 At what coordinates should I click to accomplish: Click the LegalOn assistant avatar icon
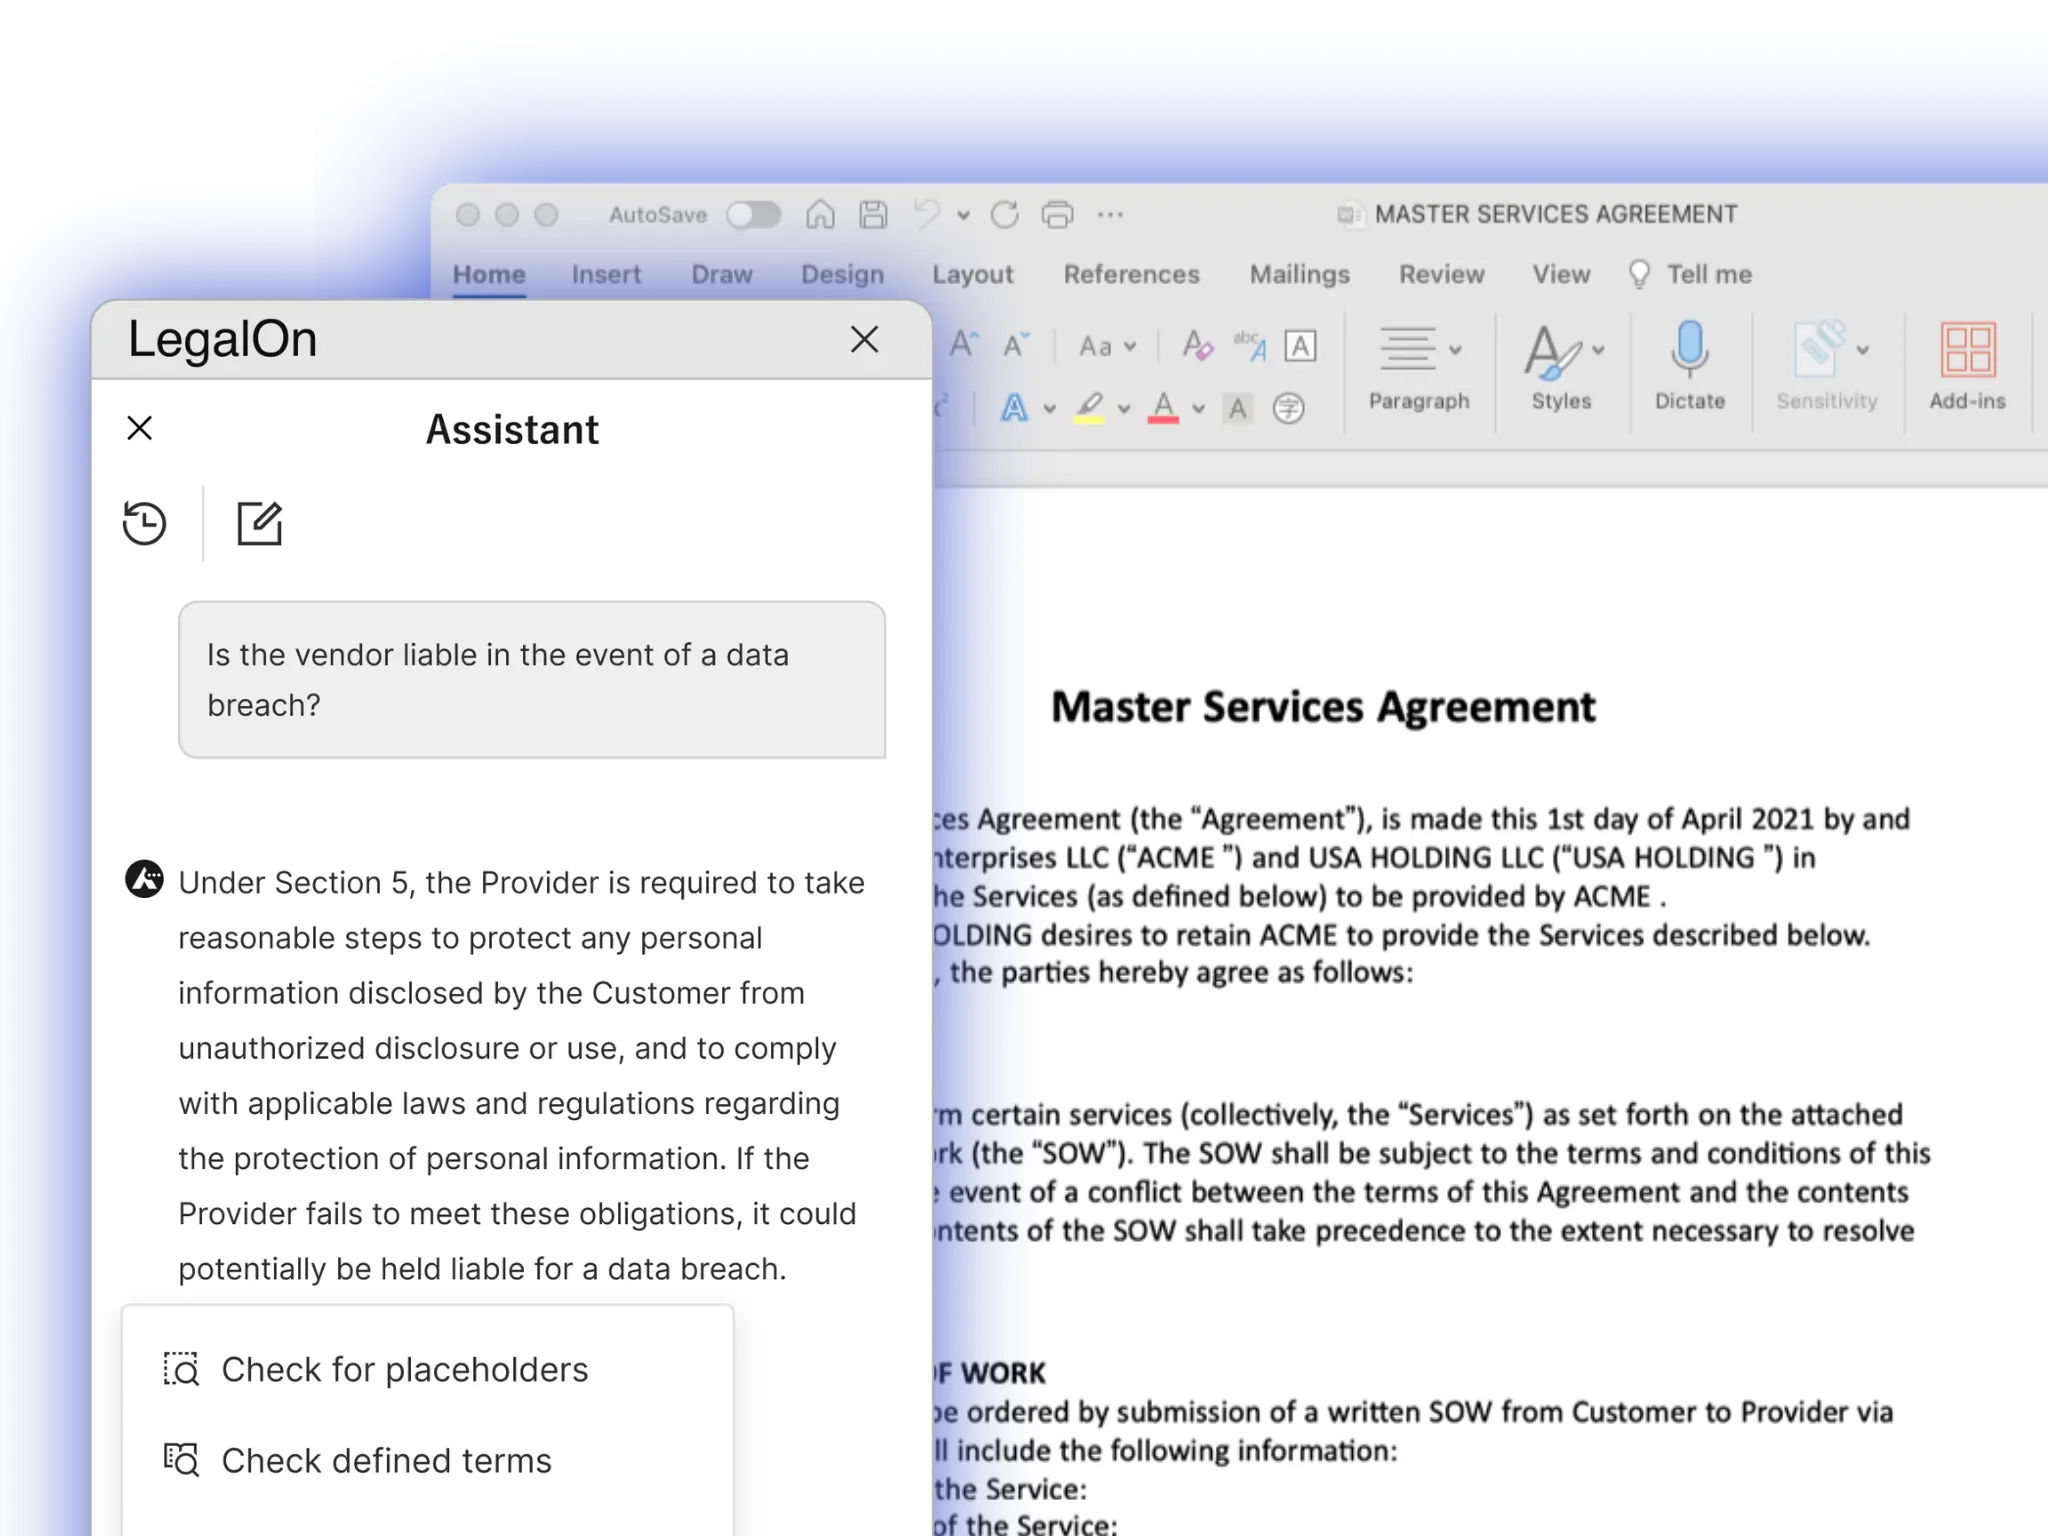(144, 879)
